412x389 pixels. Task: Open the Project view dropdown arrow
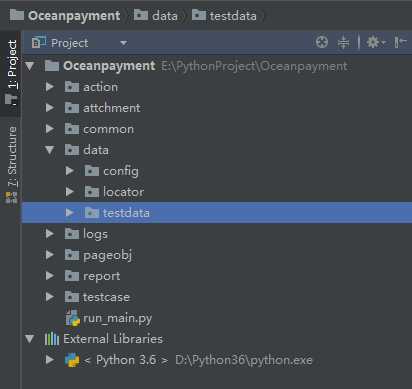point(124,43)
